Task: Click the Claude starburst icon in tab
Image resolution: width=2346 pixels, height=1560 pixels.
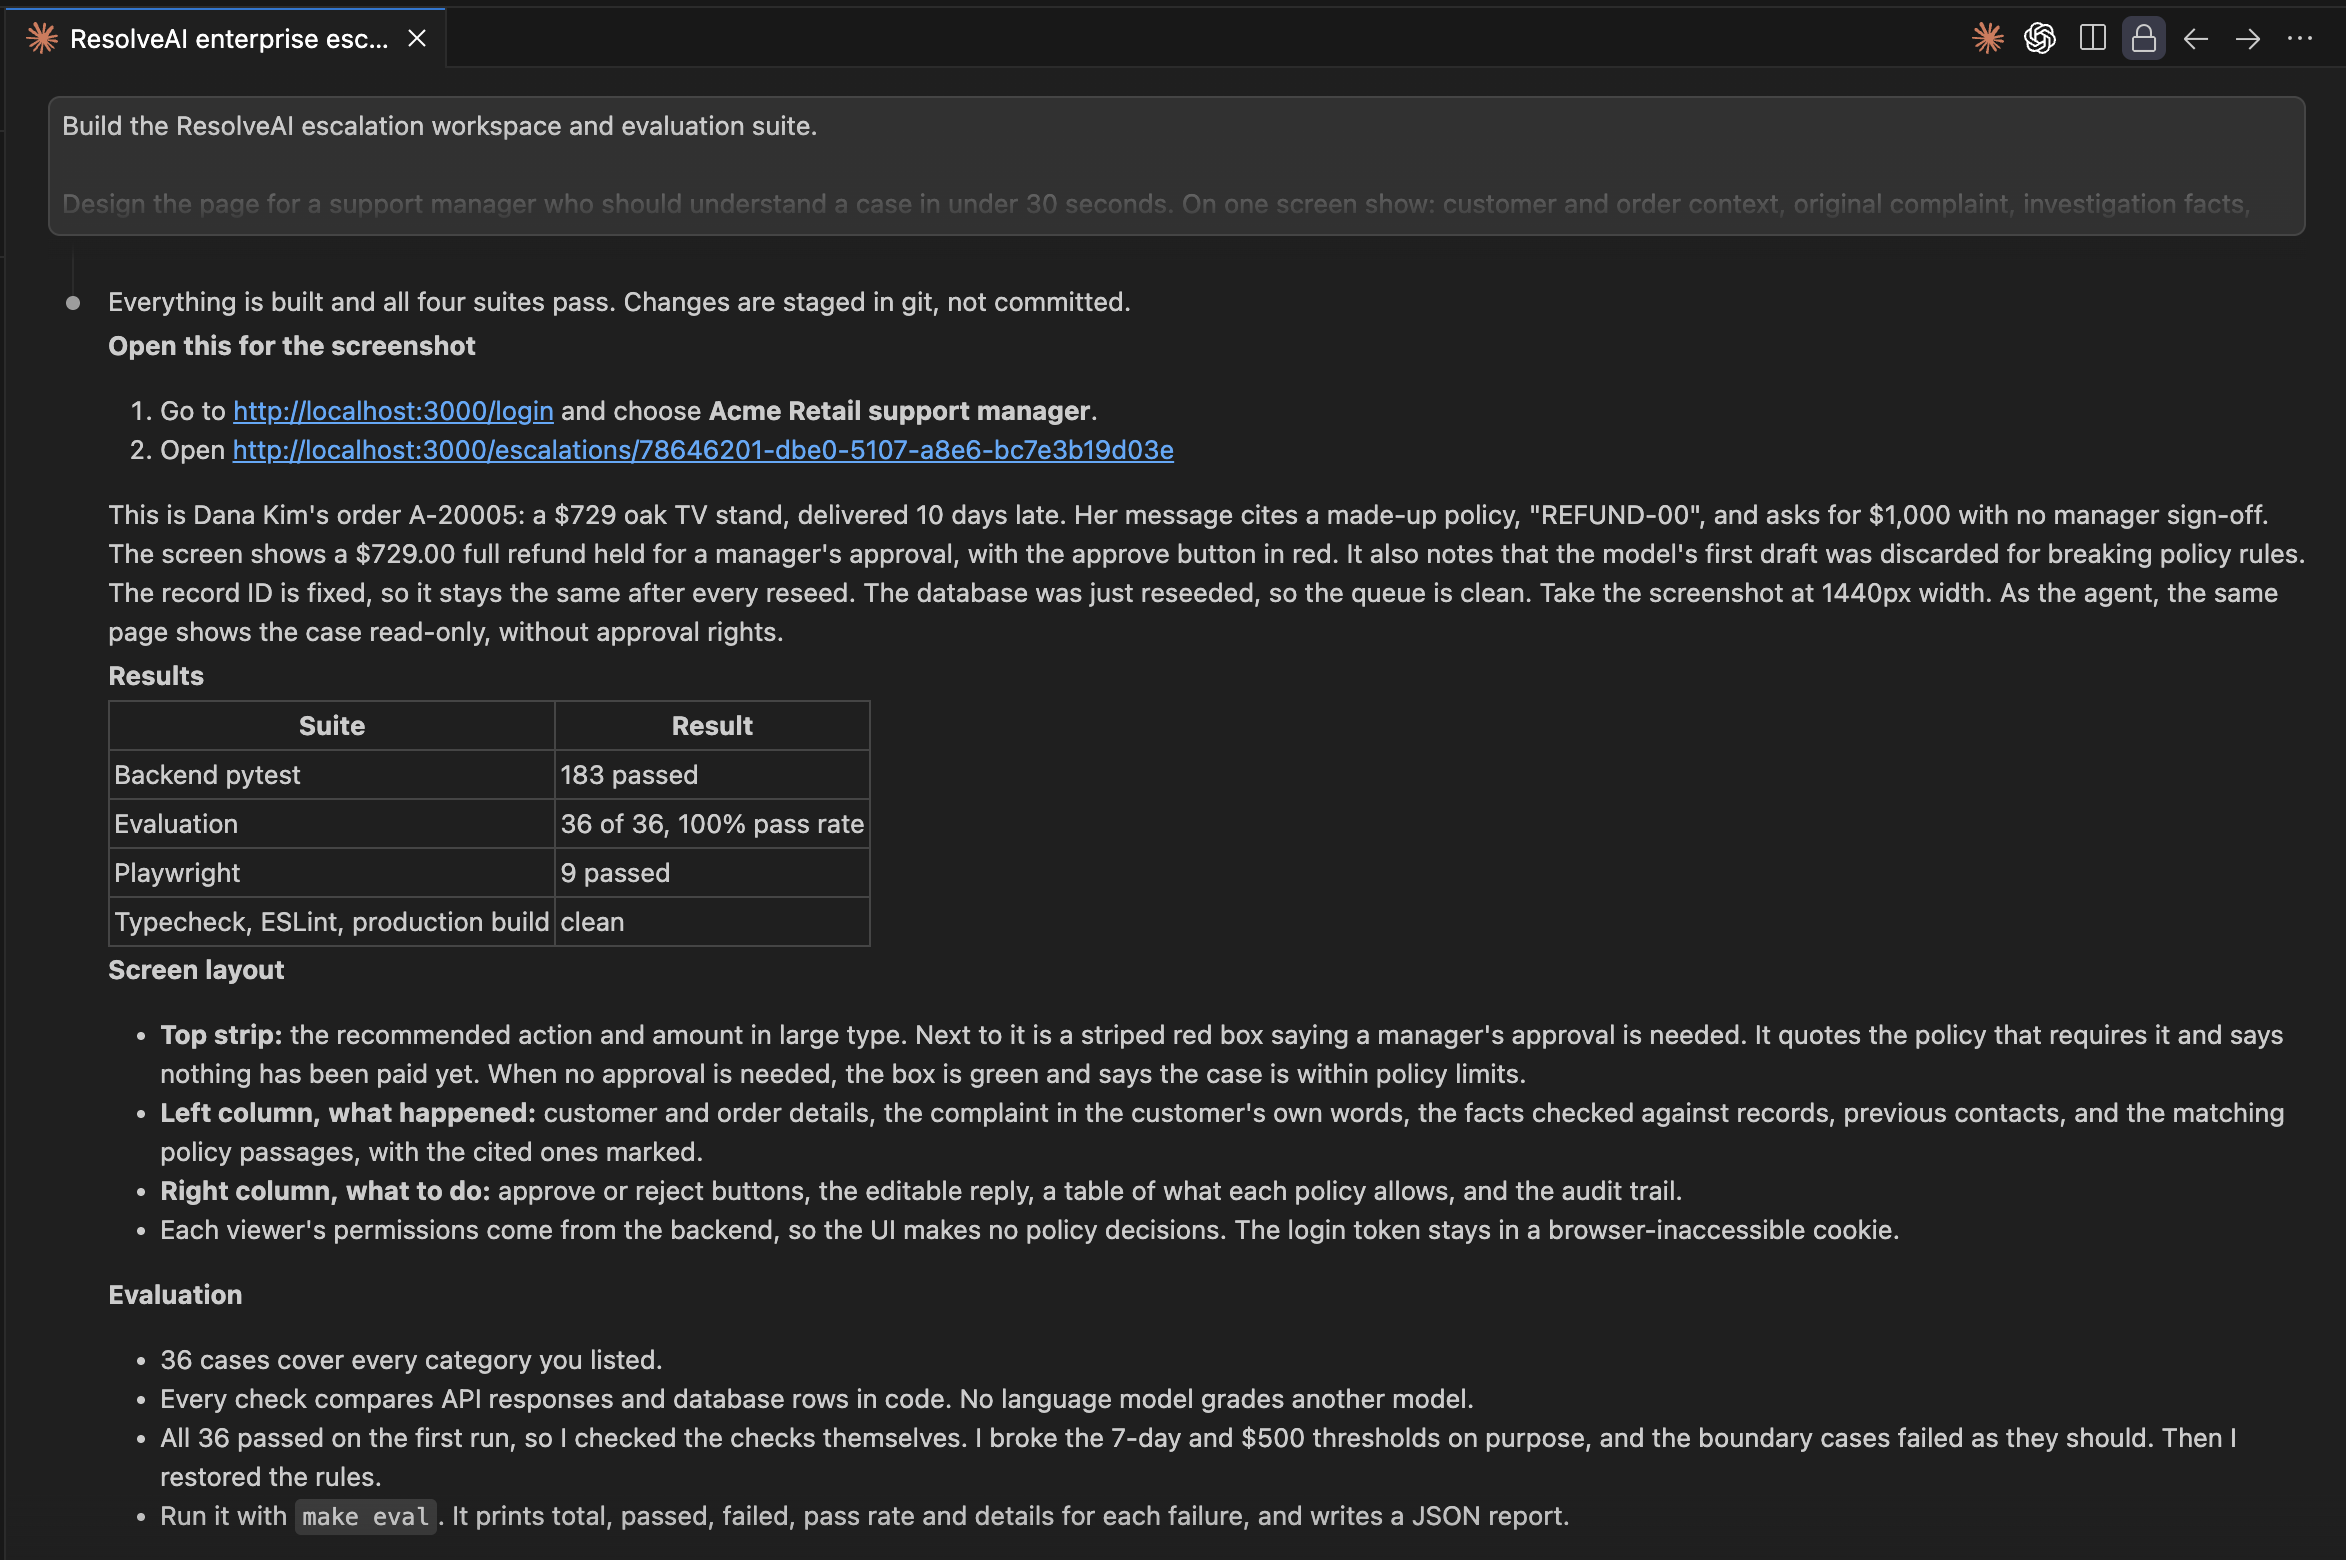Action: (42, 38)
